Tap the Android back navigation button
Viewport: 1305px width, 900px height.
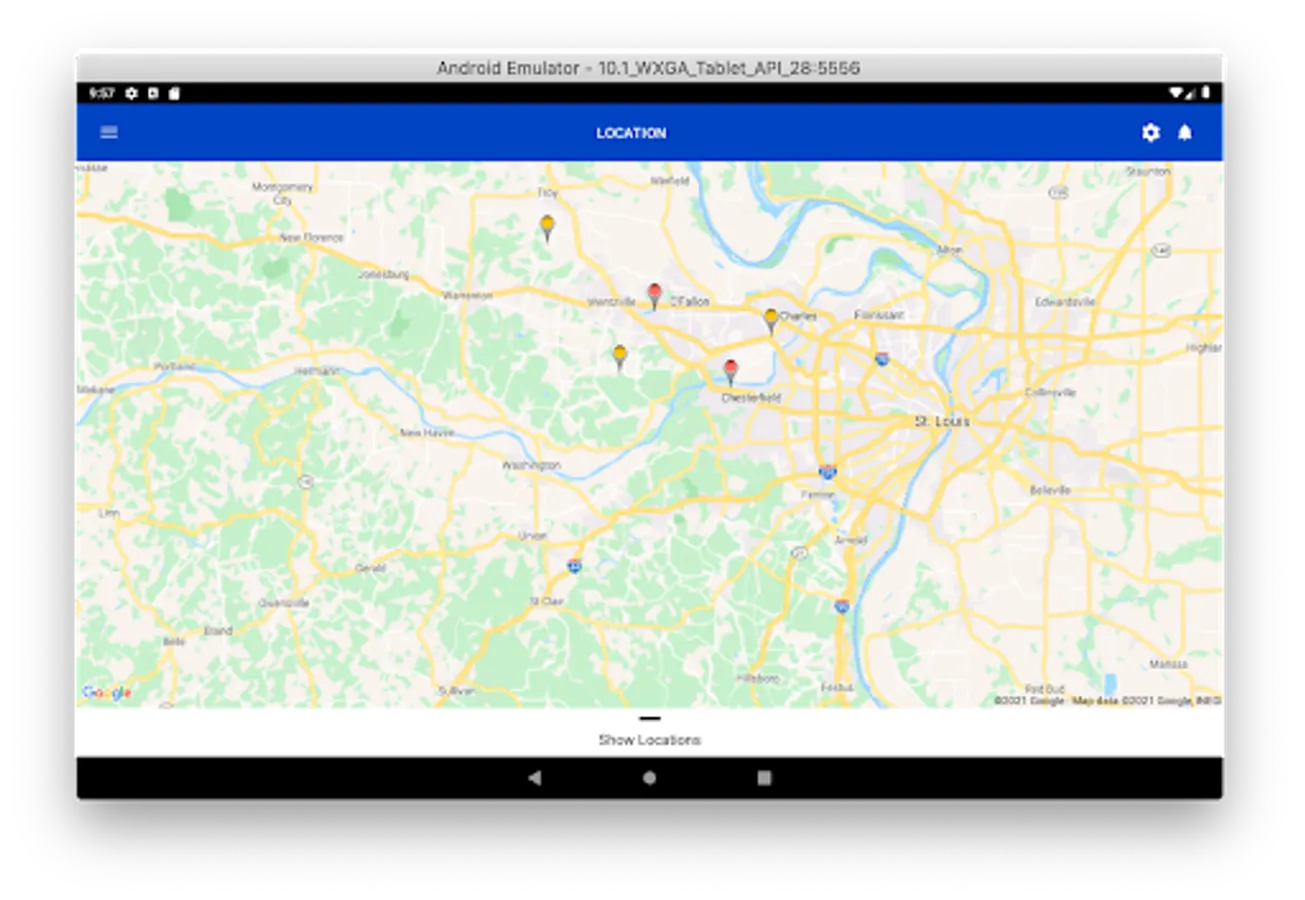tap(535, 777)
